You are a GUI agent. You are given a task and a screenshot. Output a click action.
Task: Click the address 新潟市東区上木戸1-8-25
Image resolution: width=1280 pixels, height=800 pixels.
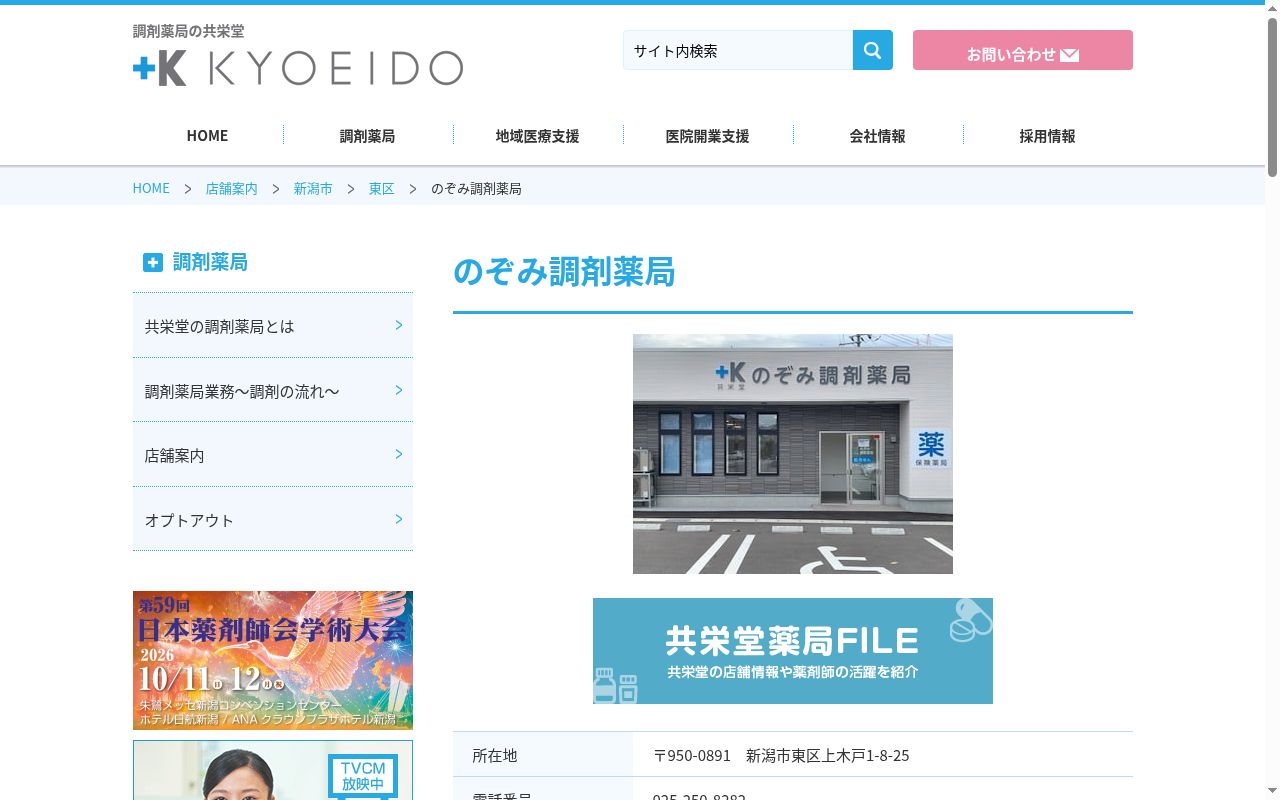click(x=828, y=755)
